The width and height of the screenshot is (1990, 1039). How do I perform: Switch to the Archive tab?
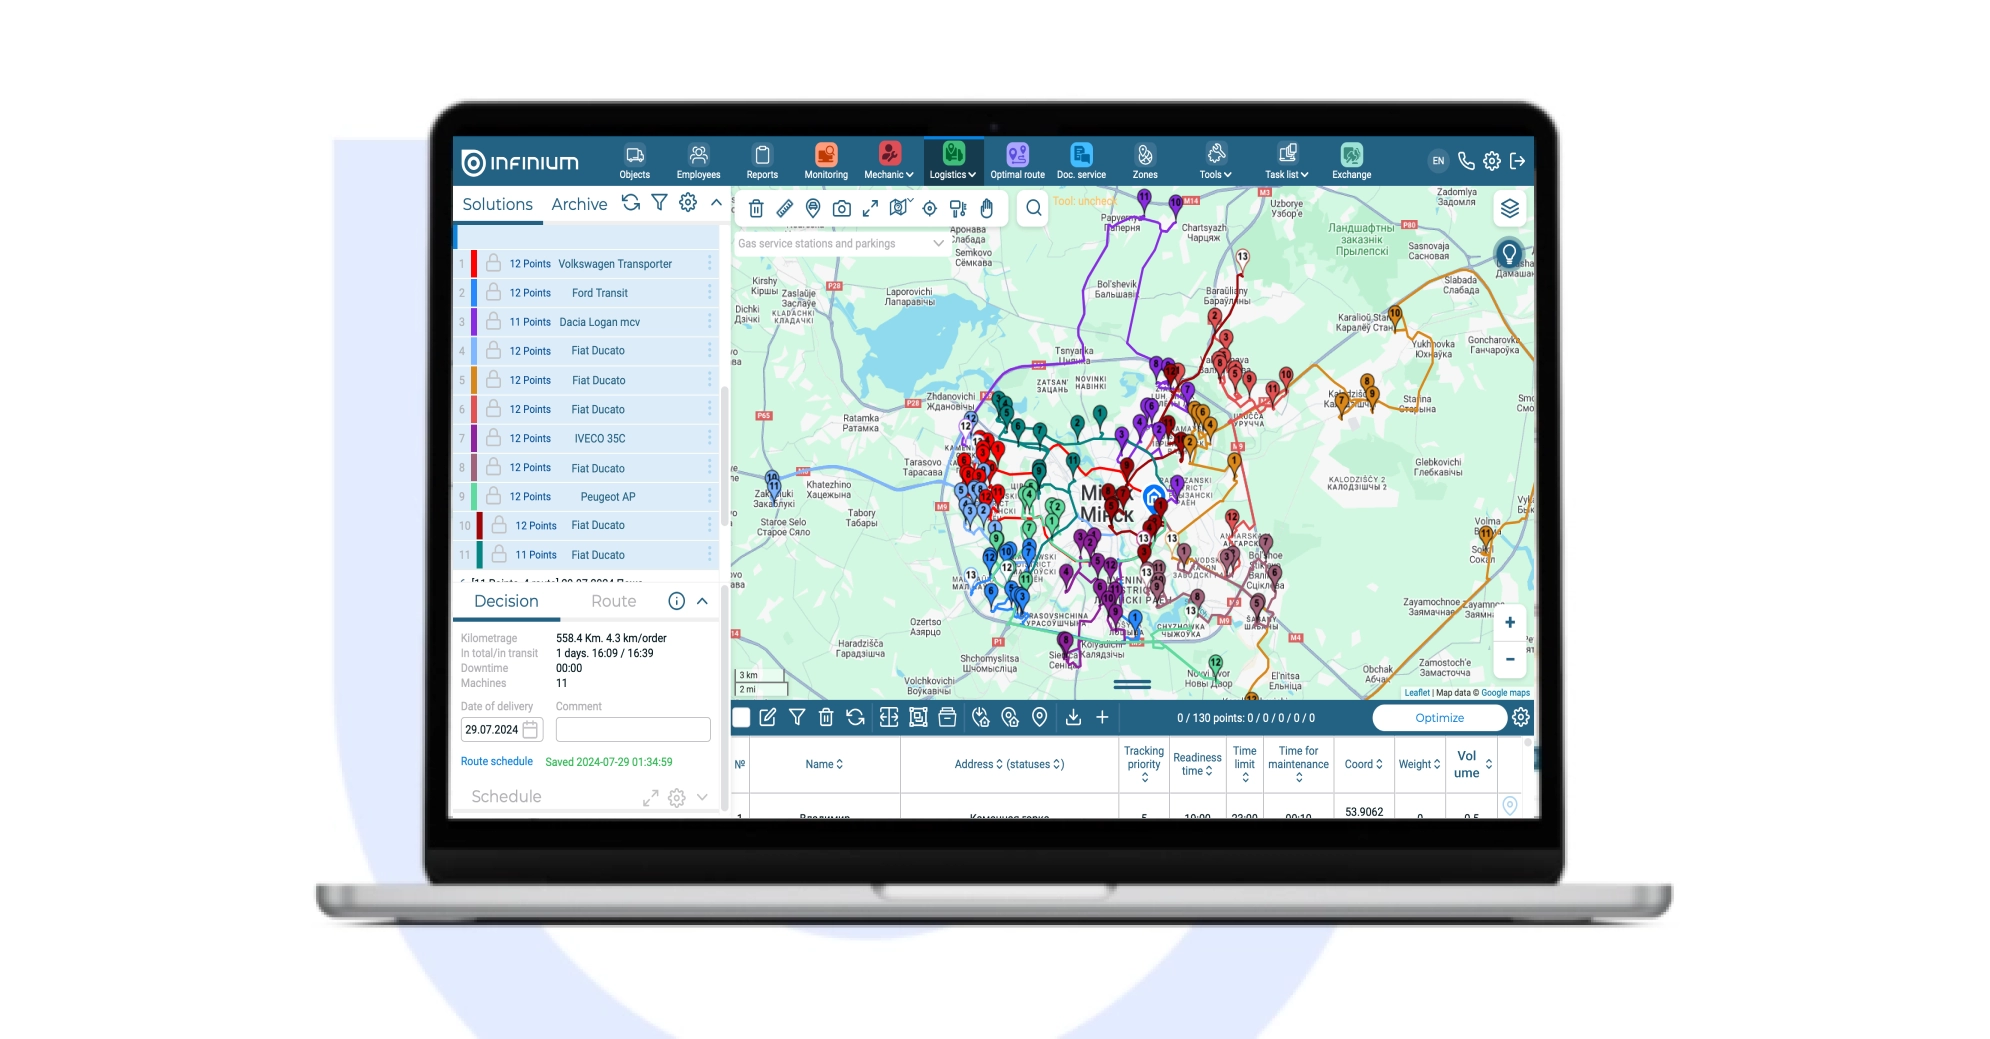(579, 204)
